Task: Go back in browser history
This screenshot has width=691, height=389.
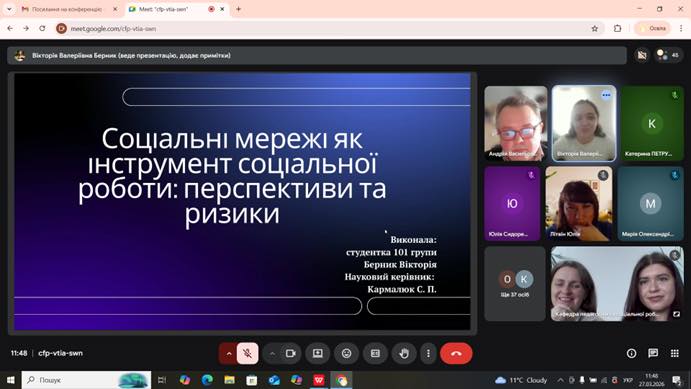Action: (x=10, y=28)
